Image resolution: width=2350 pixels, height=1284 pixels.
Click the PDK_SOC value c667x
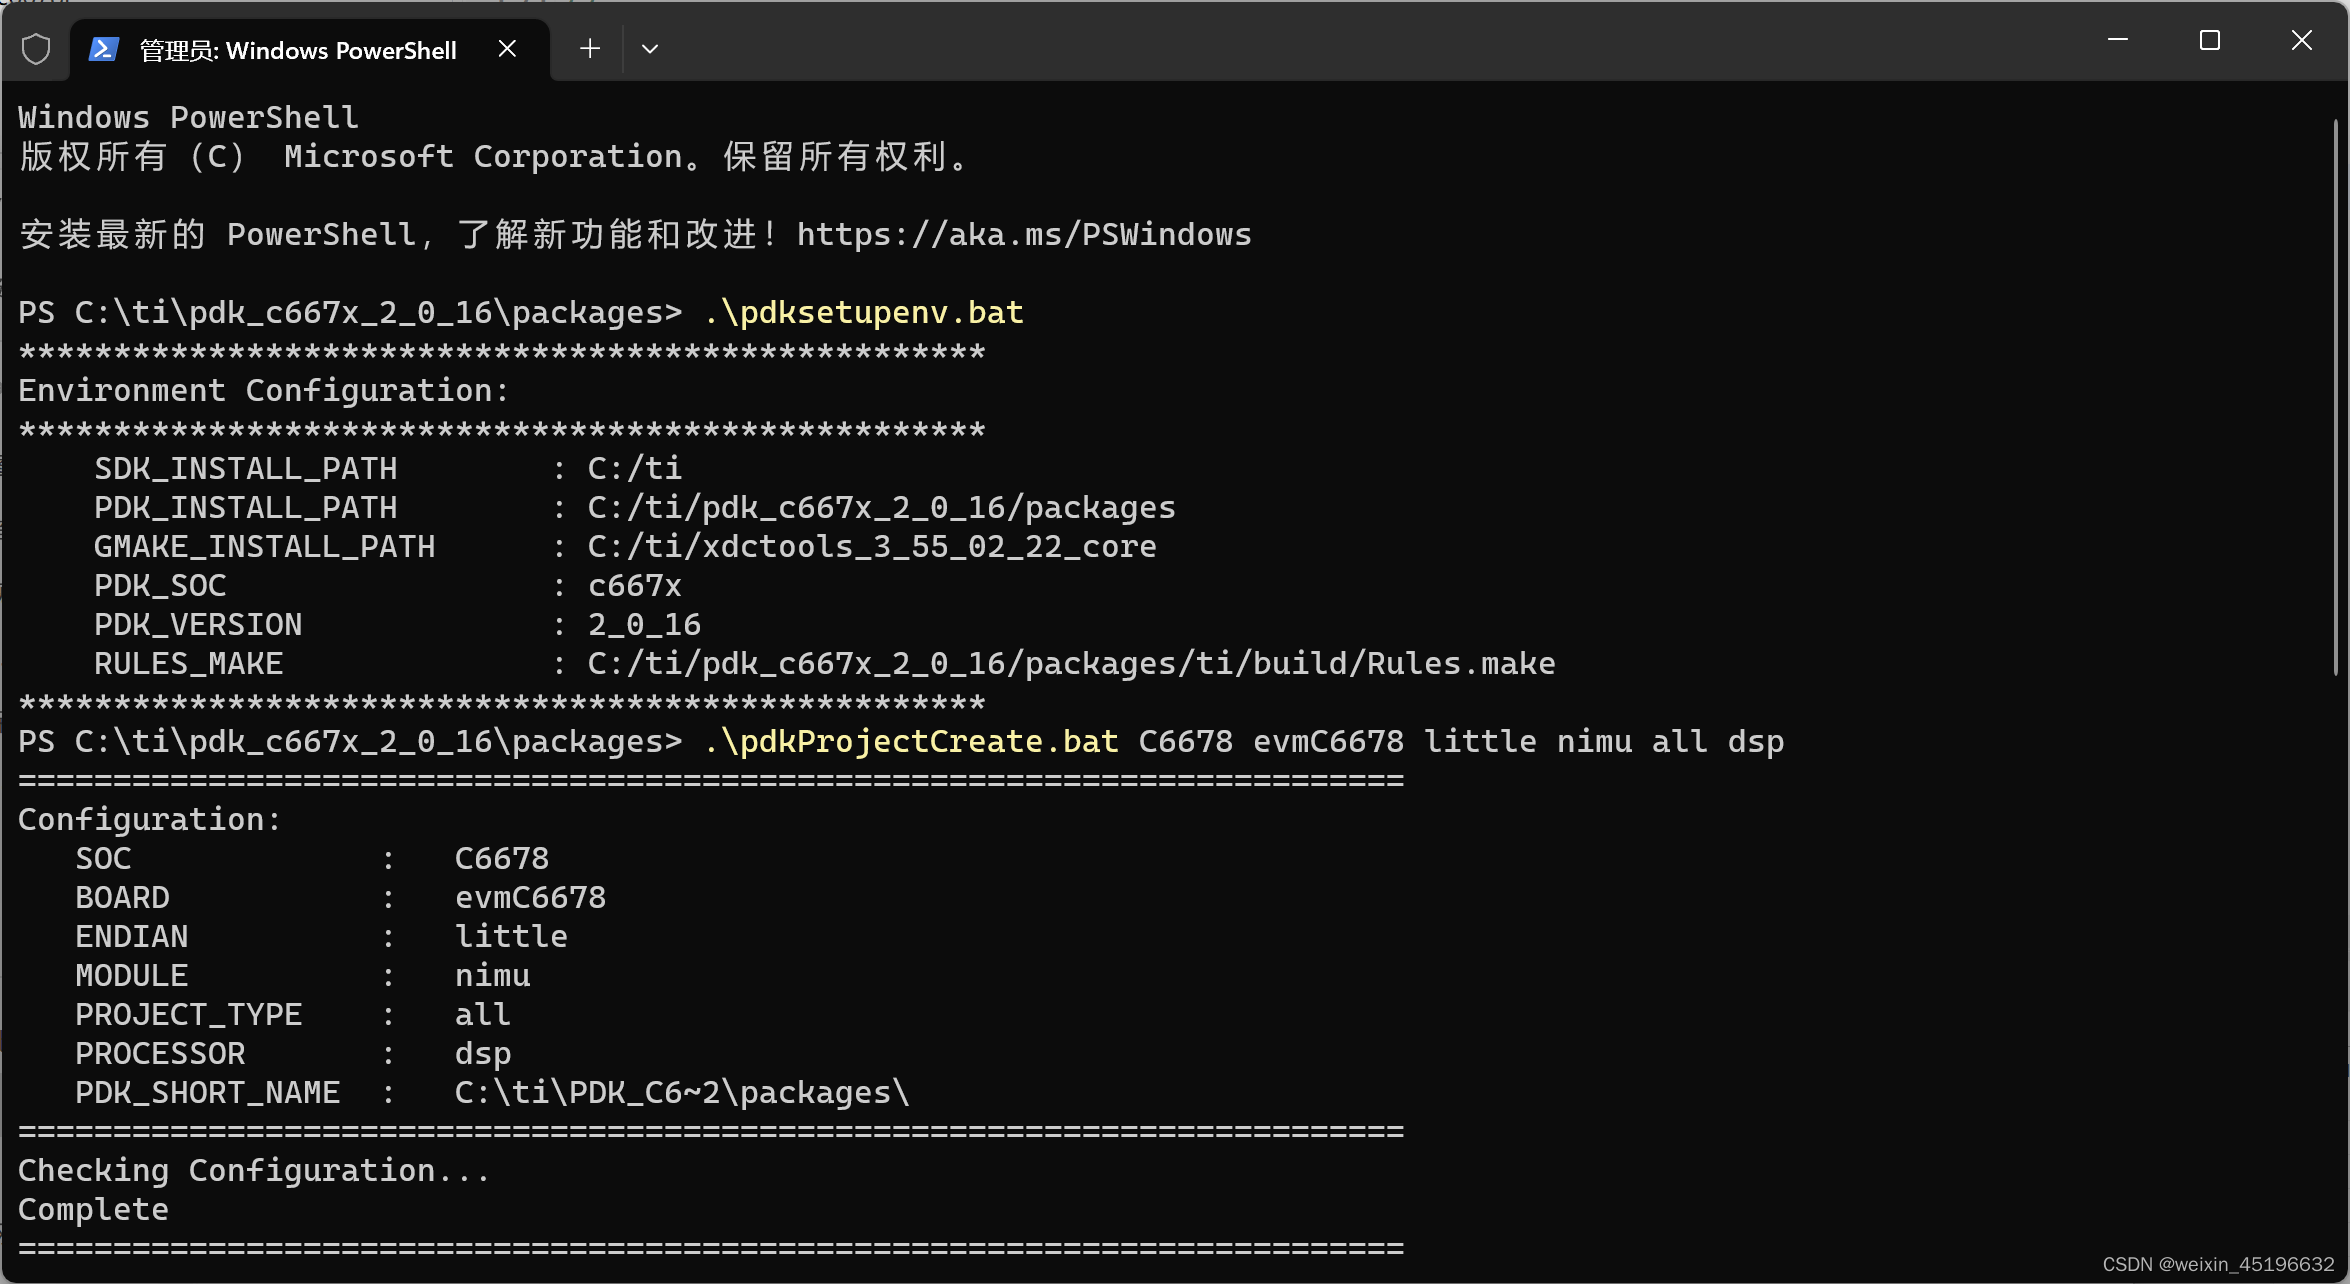click(635, 586)
